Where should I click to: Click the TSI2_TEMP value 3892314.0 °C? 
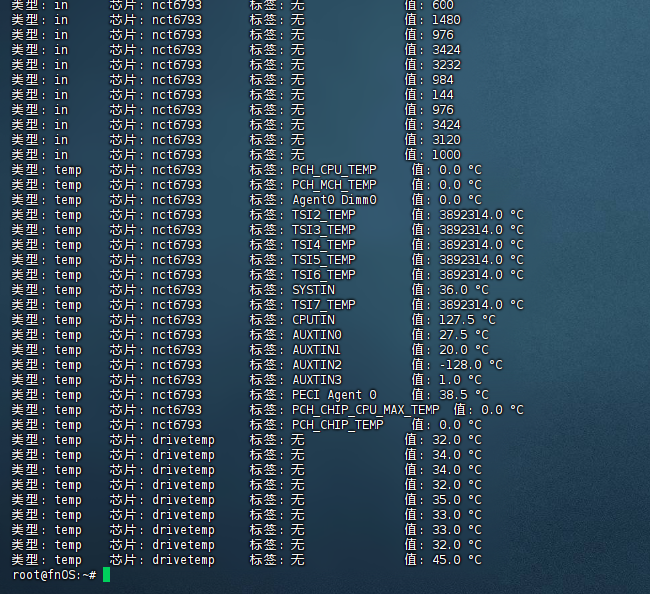[481, 215]
